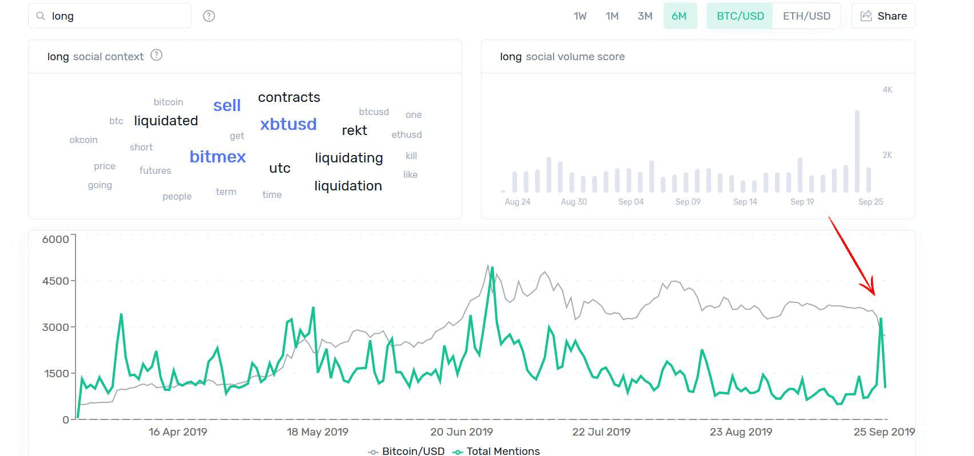Click the "contracts" word in cloud
The height and width of the screenshot is (456, 974).
(289, 97)
